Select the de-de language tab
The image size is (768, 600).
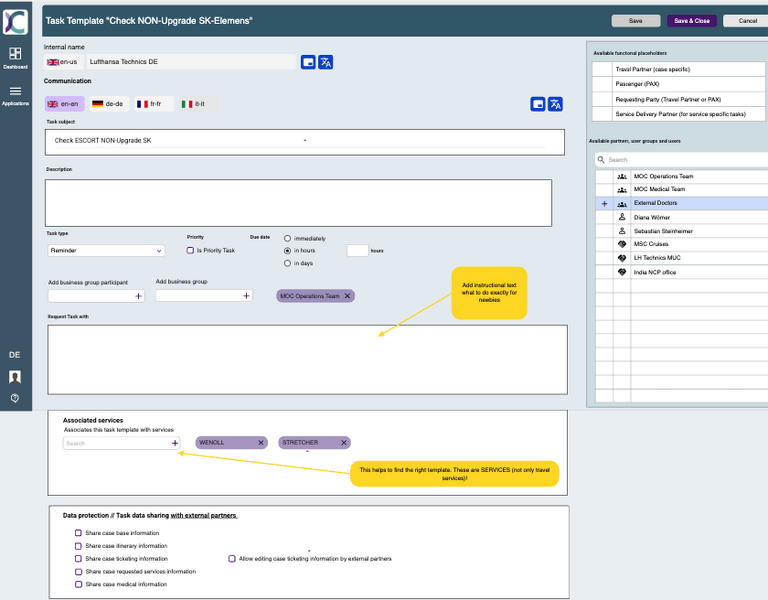click(110, 104)
